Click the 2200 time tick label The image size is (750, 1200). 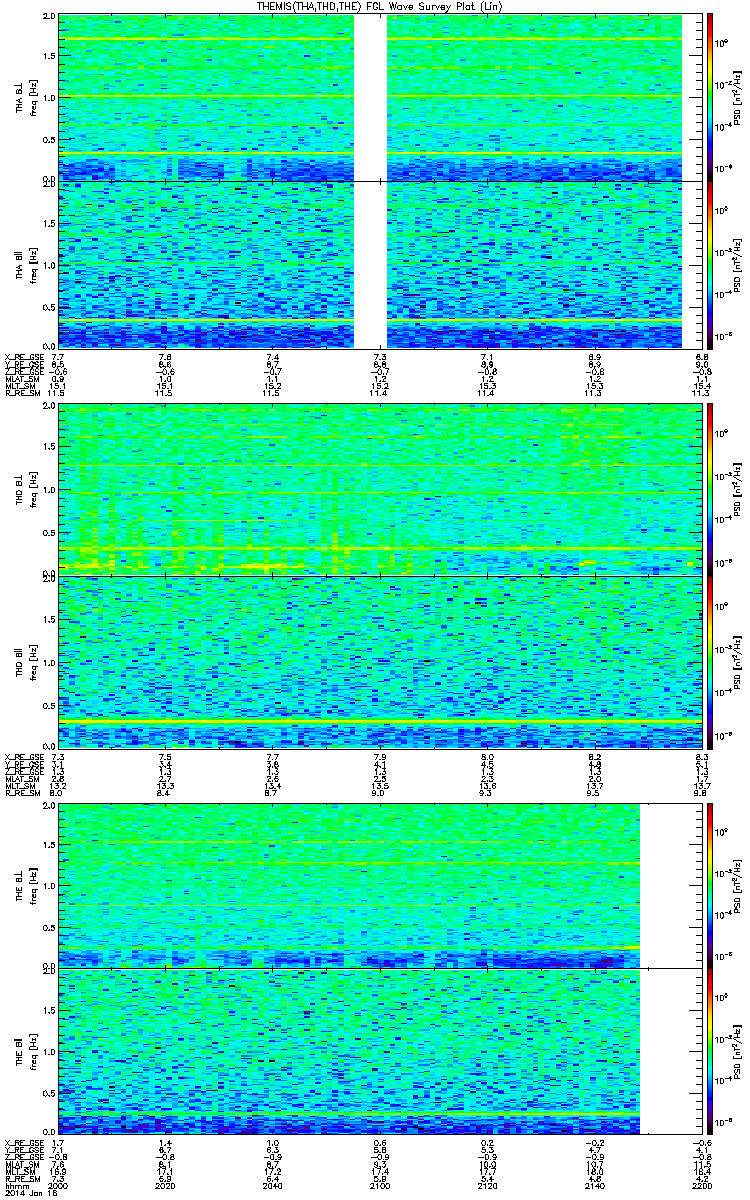pyautogui.click(x=702, y=1185)
